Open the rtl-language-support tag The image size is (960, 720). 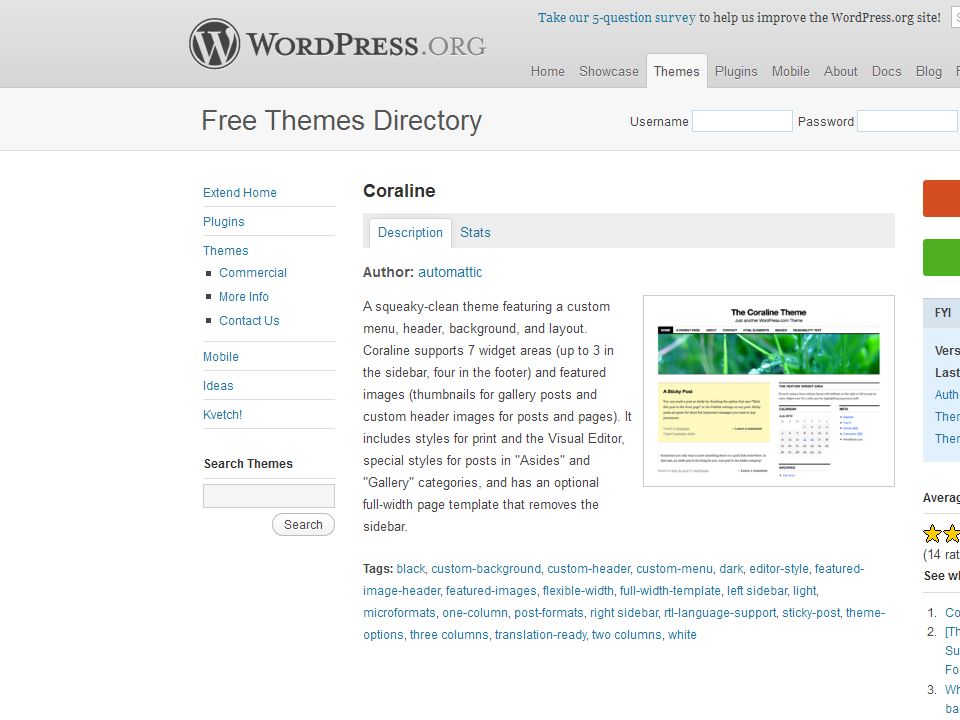(720, 613)
